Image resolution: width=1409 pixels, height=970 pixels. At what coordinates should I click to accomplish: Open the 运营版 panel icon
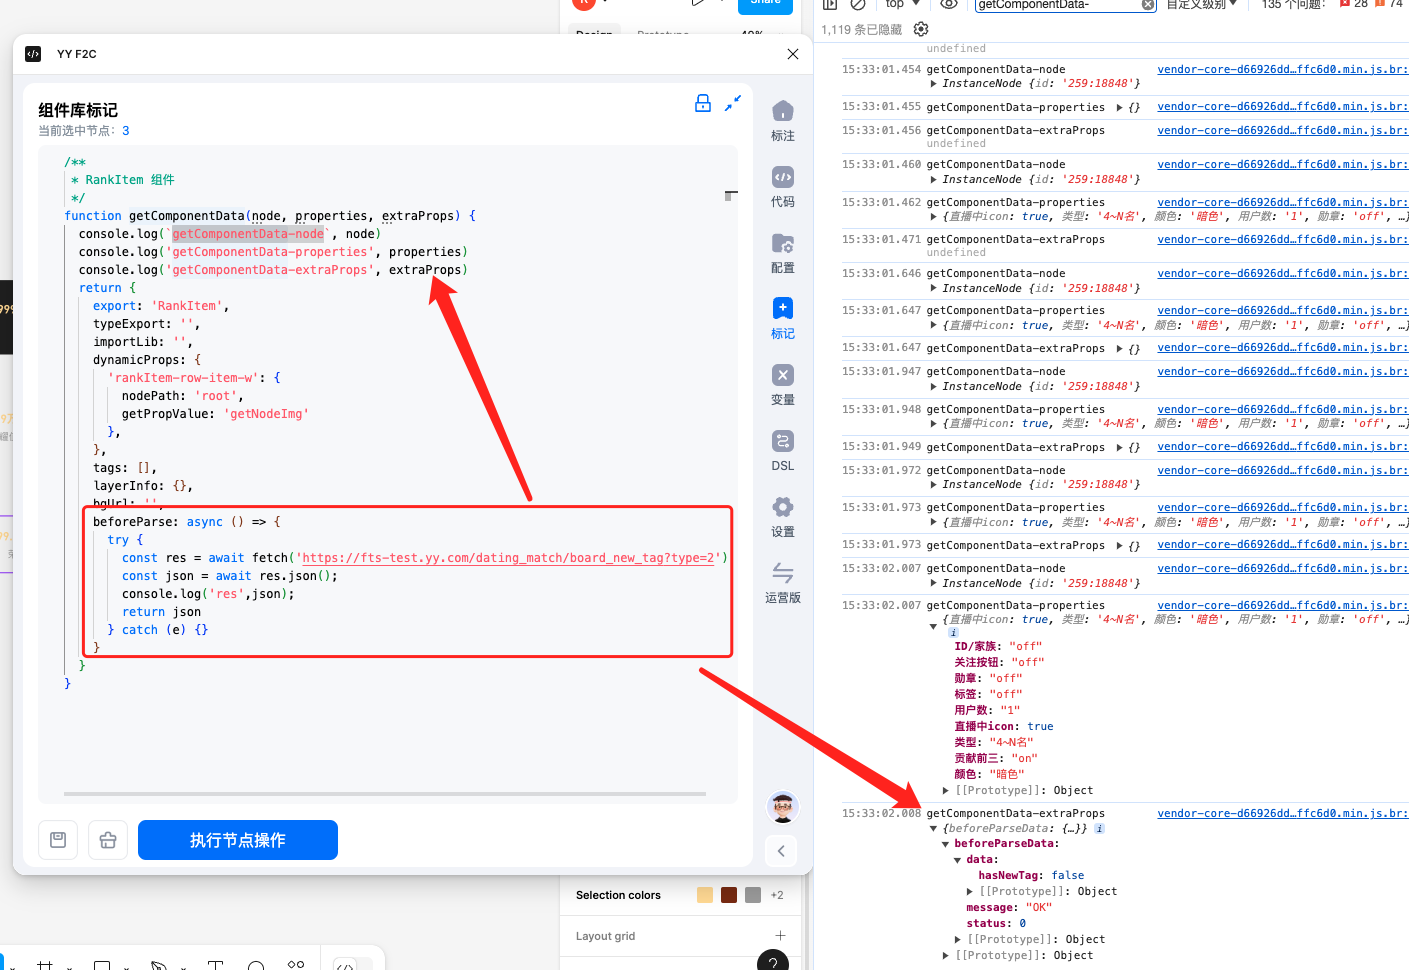click(x=783, y=574)
